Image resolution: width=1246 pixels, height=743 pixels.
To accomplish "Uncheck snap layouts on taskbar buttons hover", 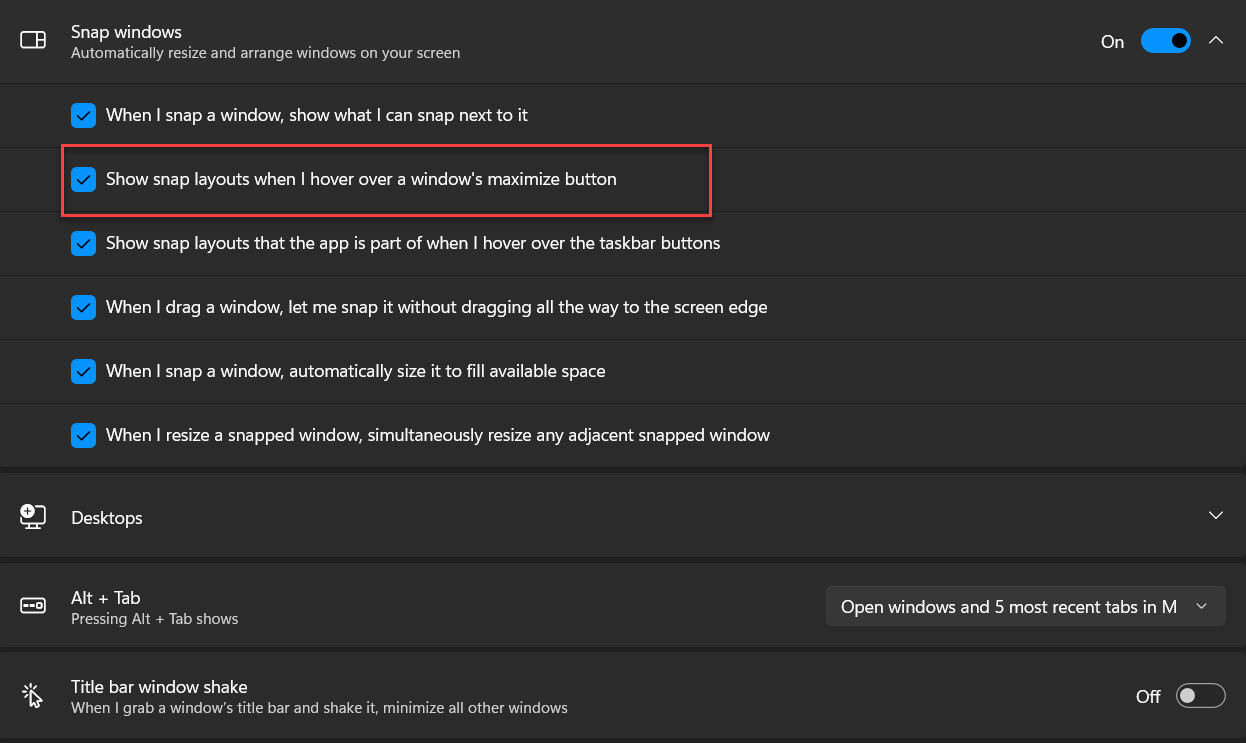I will click(83, 243).
